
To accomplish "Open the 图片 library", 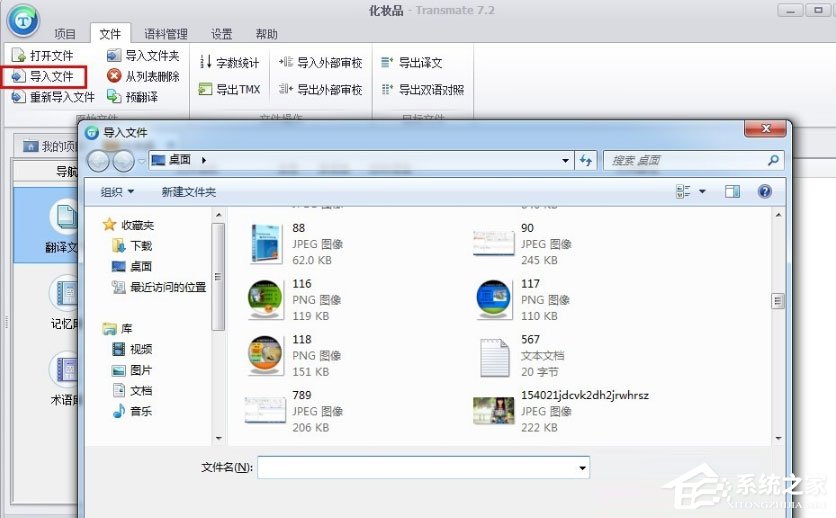I will 132,370.
